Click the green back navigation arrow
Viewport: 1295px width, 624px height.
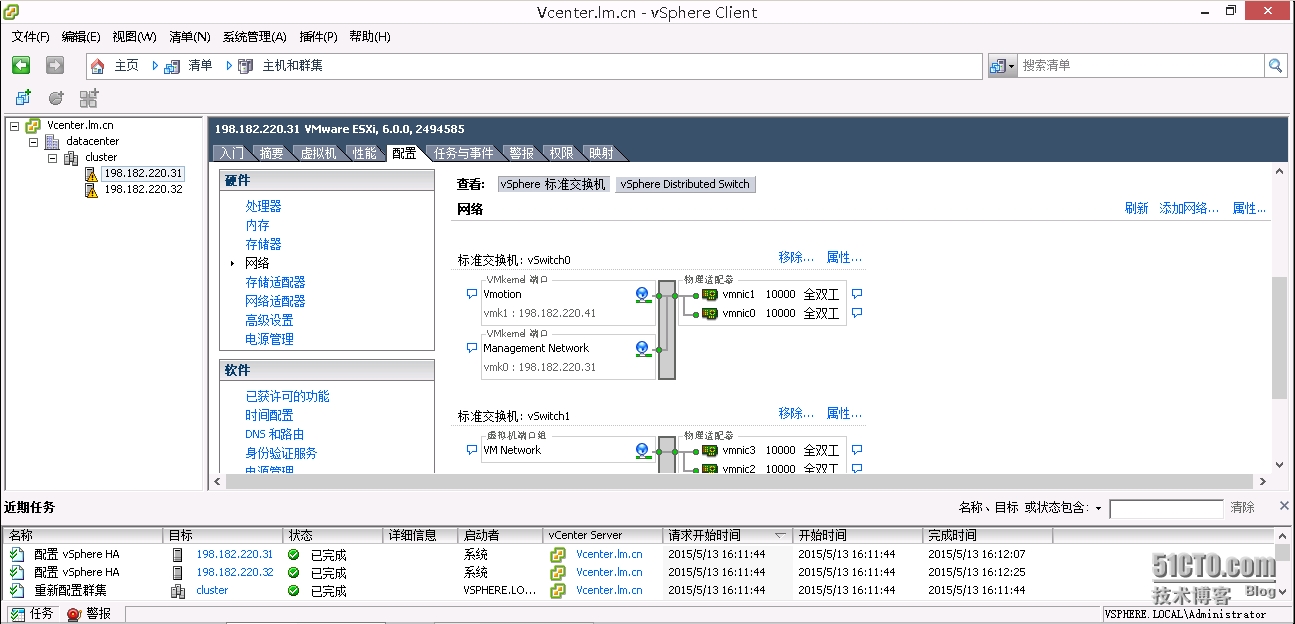pyautogui.click(x=20, y=65)
